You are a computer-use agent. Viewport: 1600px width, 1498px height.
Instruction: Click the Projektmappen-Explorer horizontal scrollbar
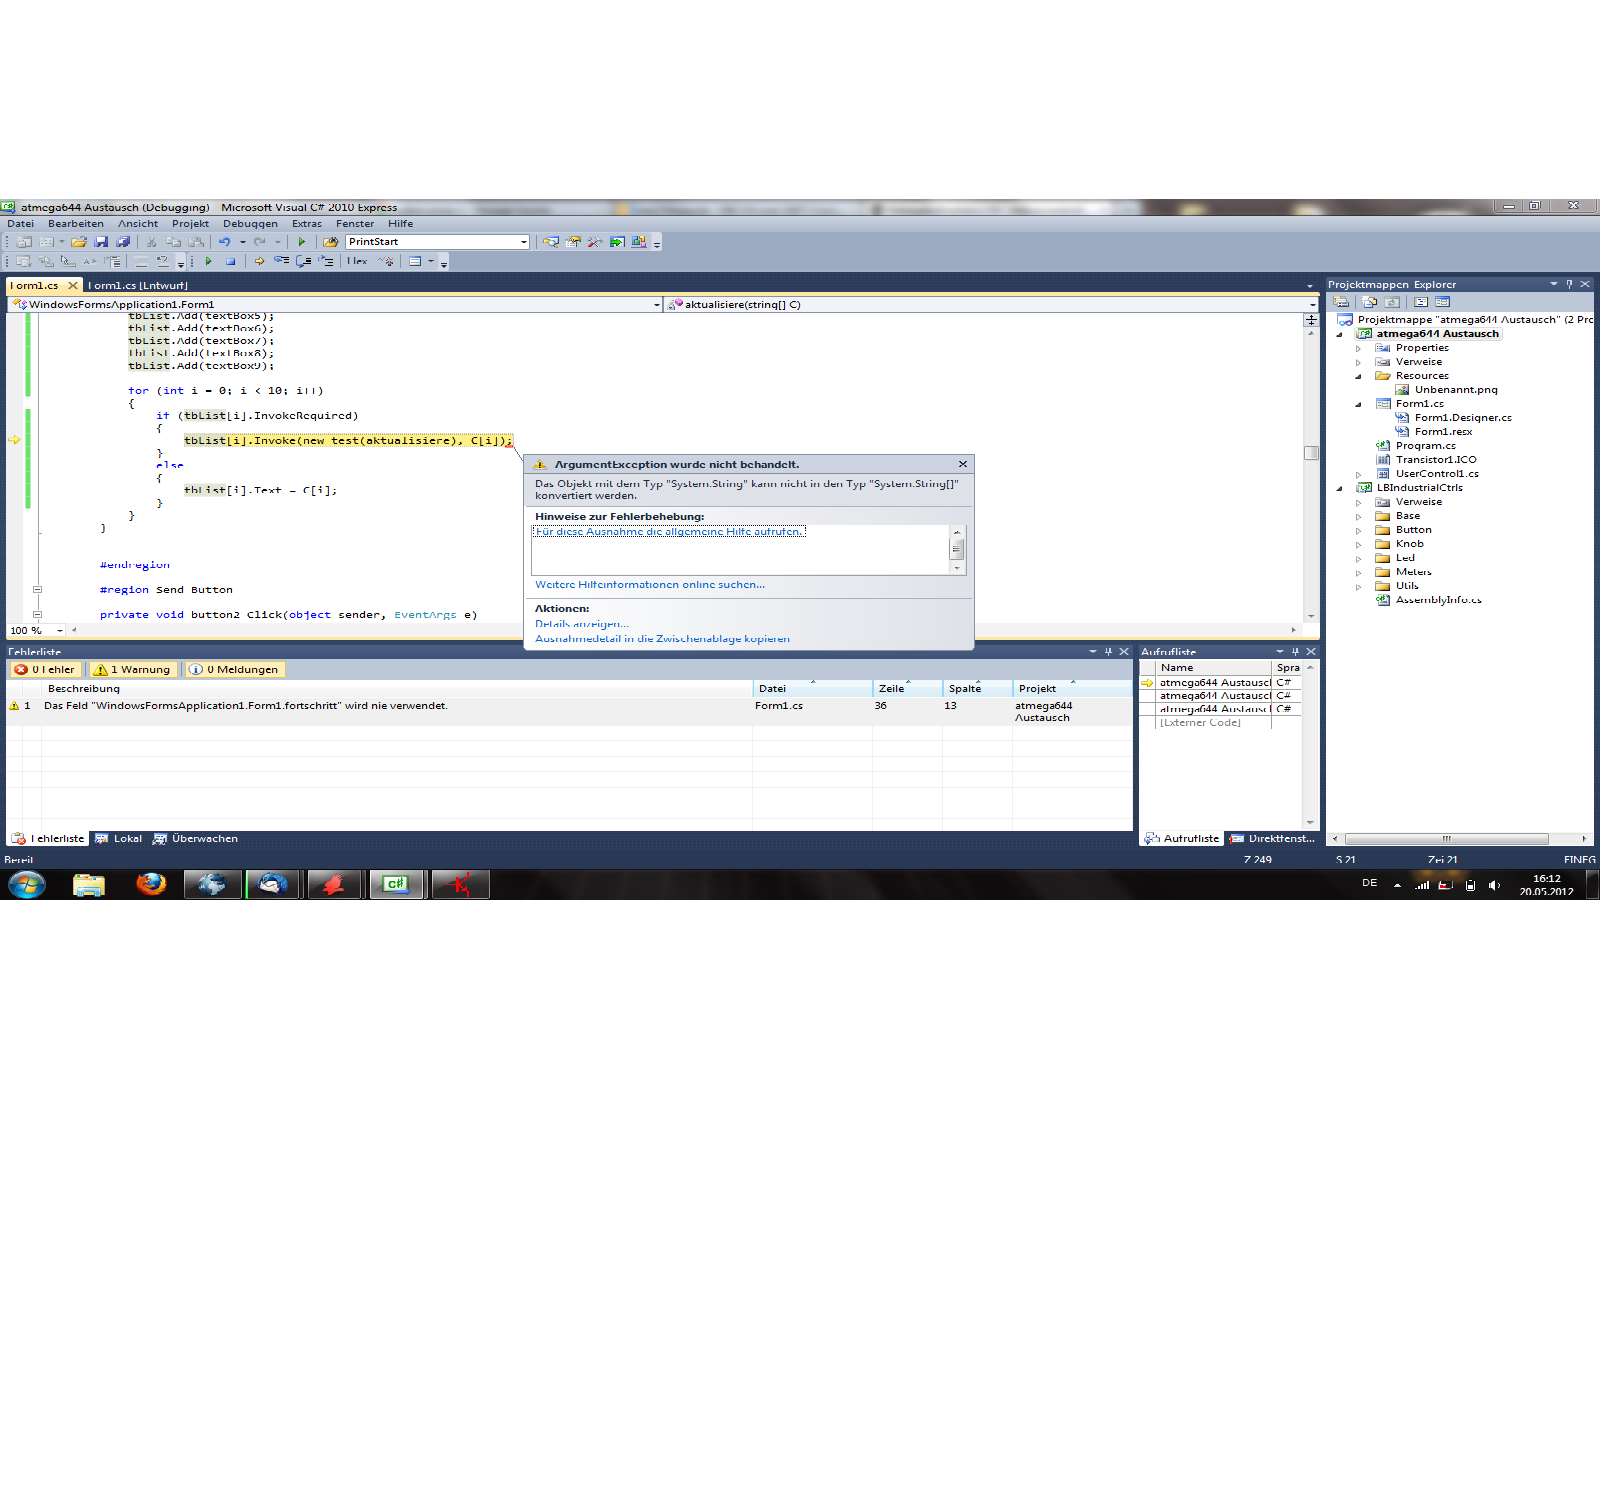[1446, 839]
